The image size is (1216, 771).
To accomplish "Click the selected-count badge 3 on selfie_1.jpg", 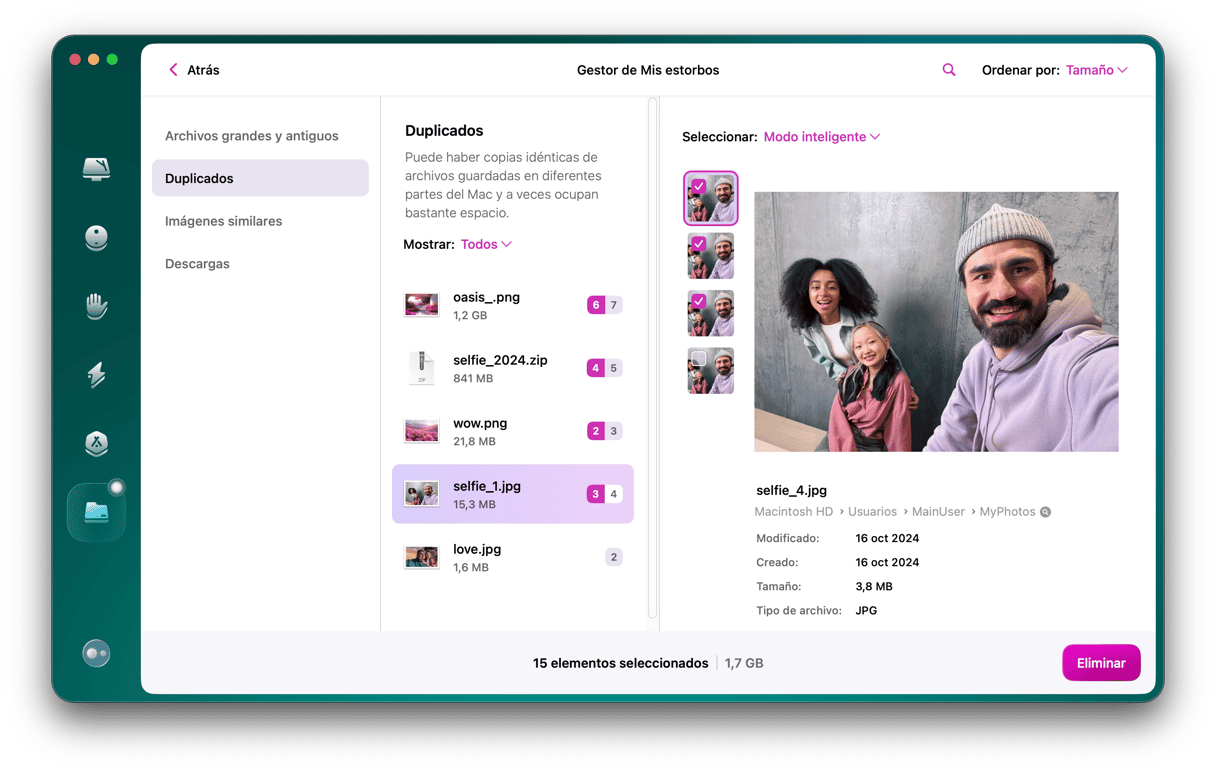I will click(x=596, y=494).
